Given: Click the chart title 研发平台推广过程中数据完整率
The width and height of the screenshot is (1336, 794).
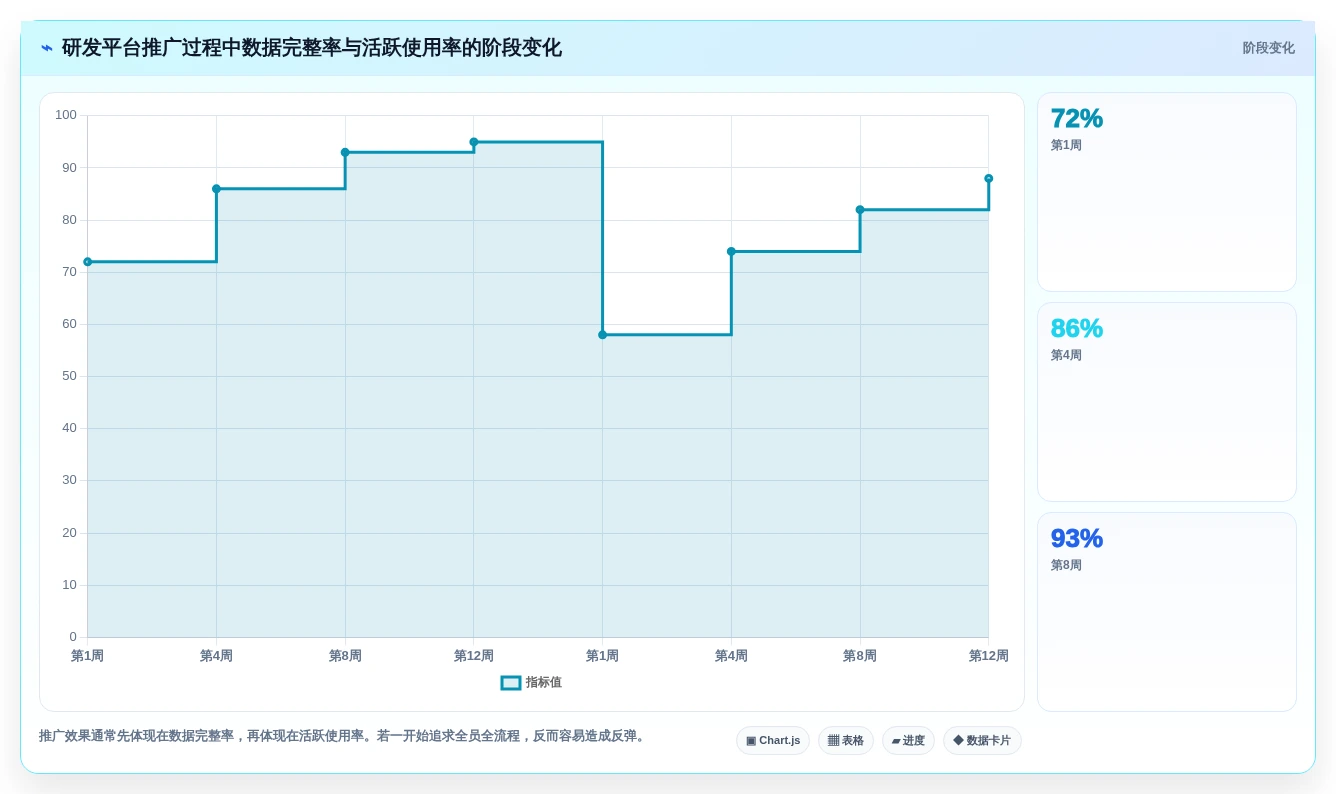Looking at the screenshot, I should click(311, 48).
